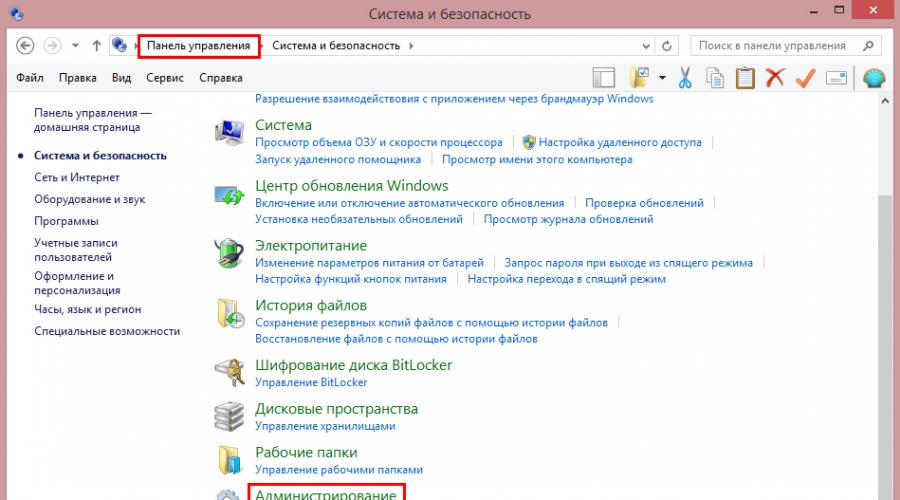The height and width of the screenshot is (500, 900).
Task: Open the Сервис menu
Action: pyautogui.click(x=165, y=77)
